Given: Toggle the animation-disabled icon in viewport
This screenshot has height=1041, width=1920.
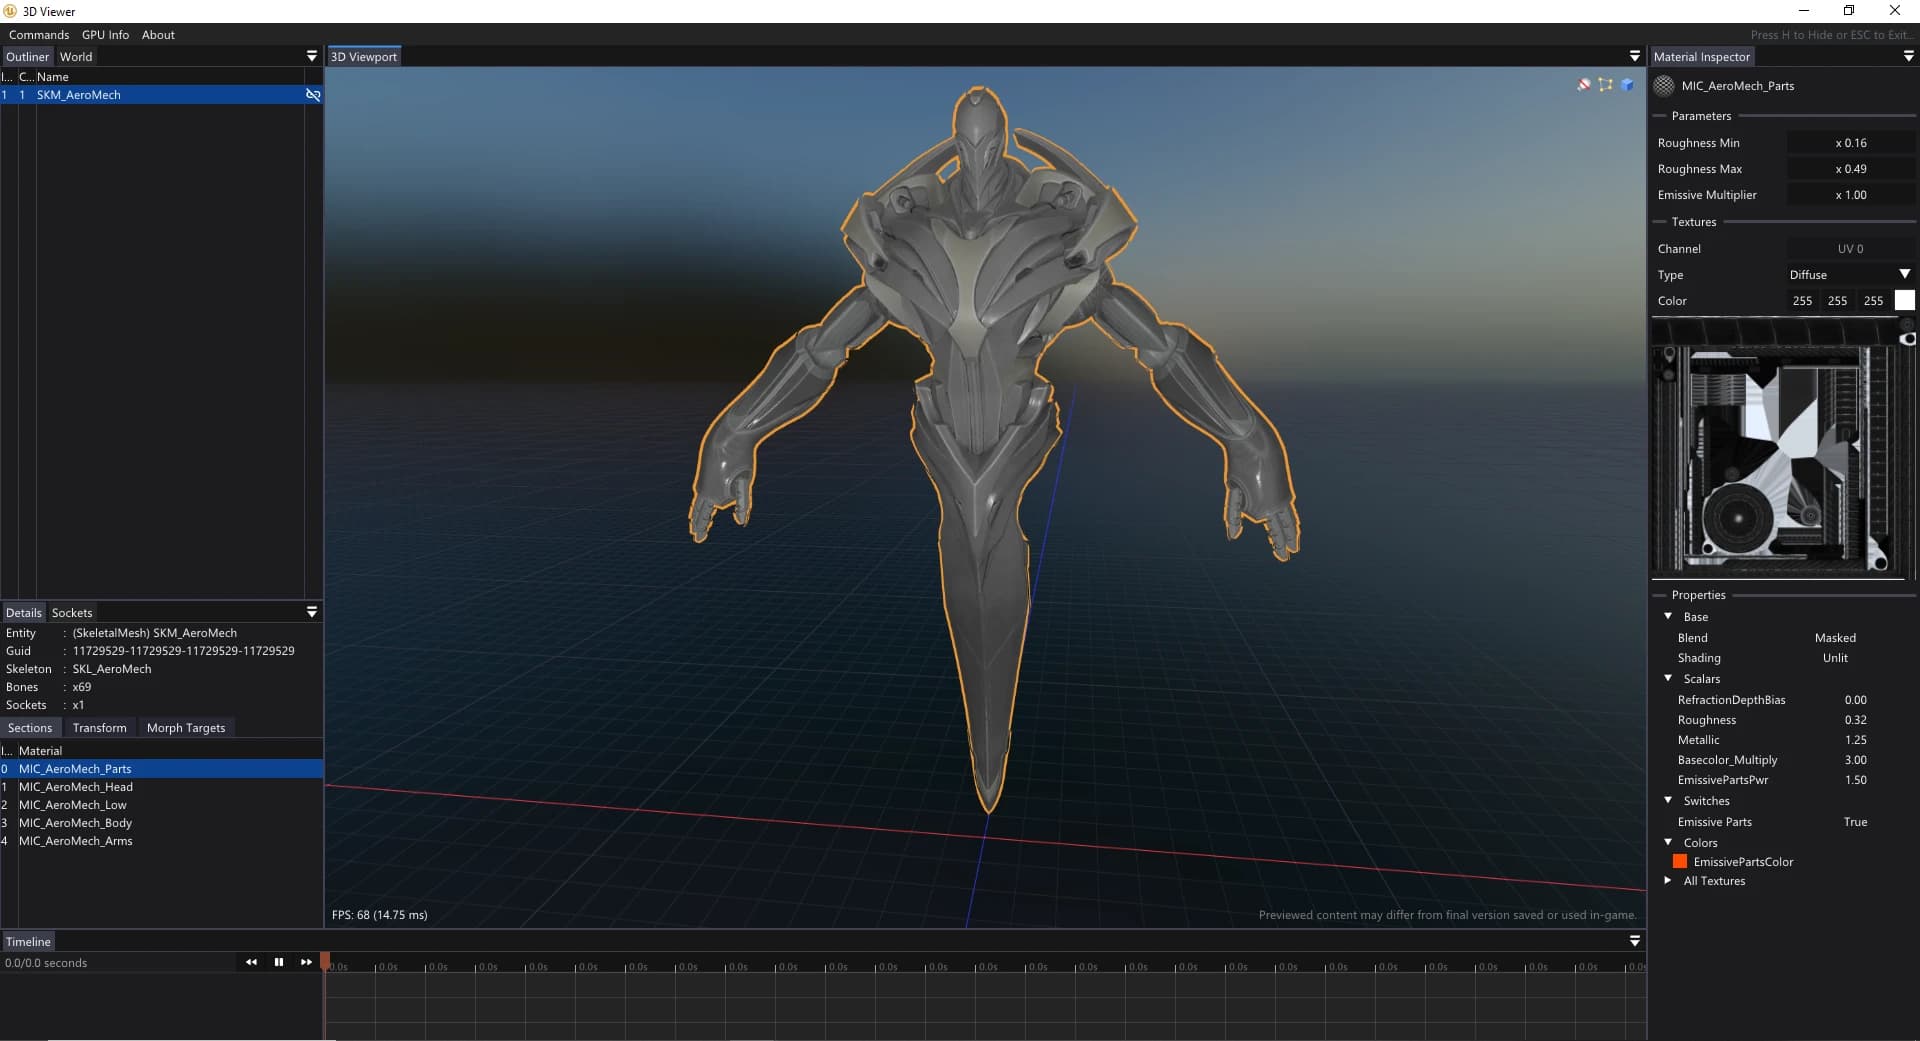Looking at the screenshot, I should [1584, 85].
